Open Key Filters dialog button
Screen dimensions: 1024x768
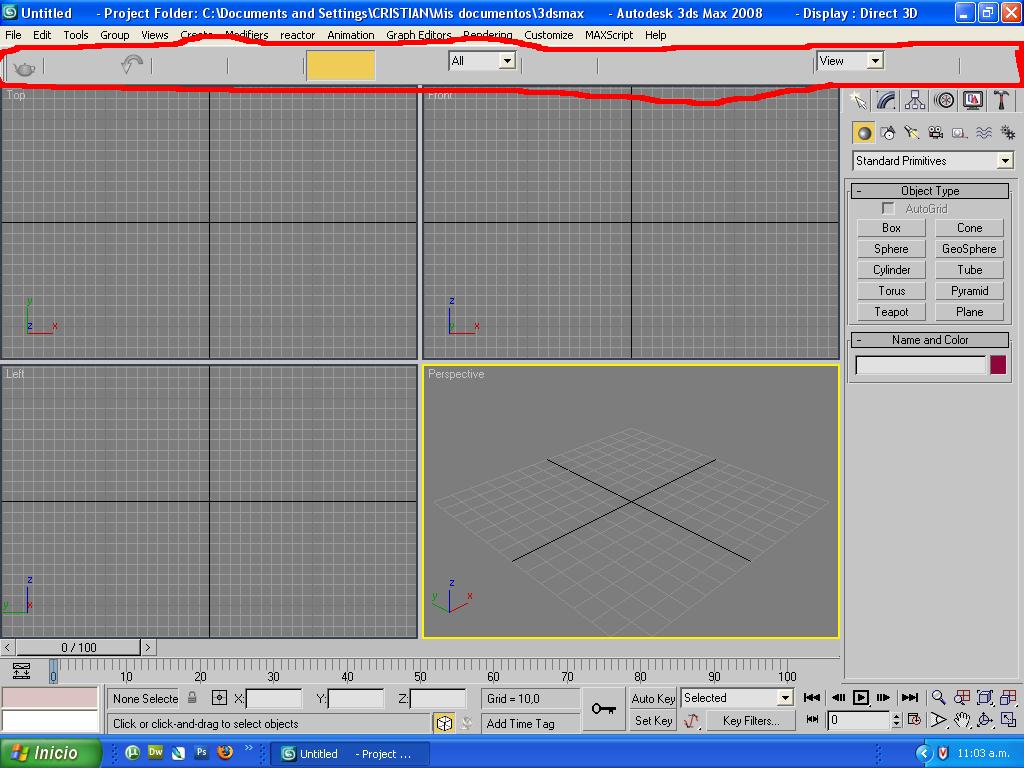[x=751, y=721]
